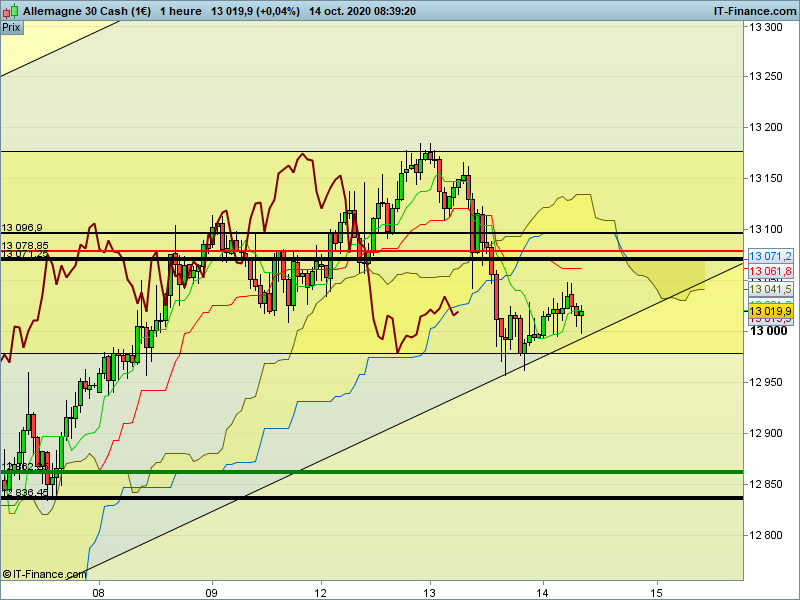
Task: Click the 09 date label on time axis
Action: (x=211, y=593)
